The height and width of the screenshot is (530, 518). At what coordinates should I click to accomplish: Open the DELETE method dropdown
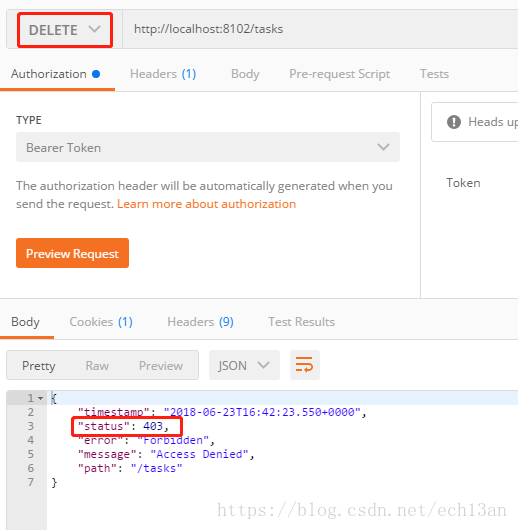tap(65, 30)
